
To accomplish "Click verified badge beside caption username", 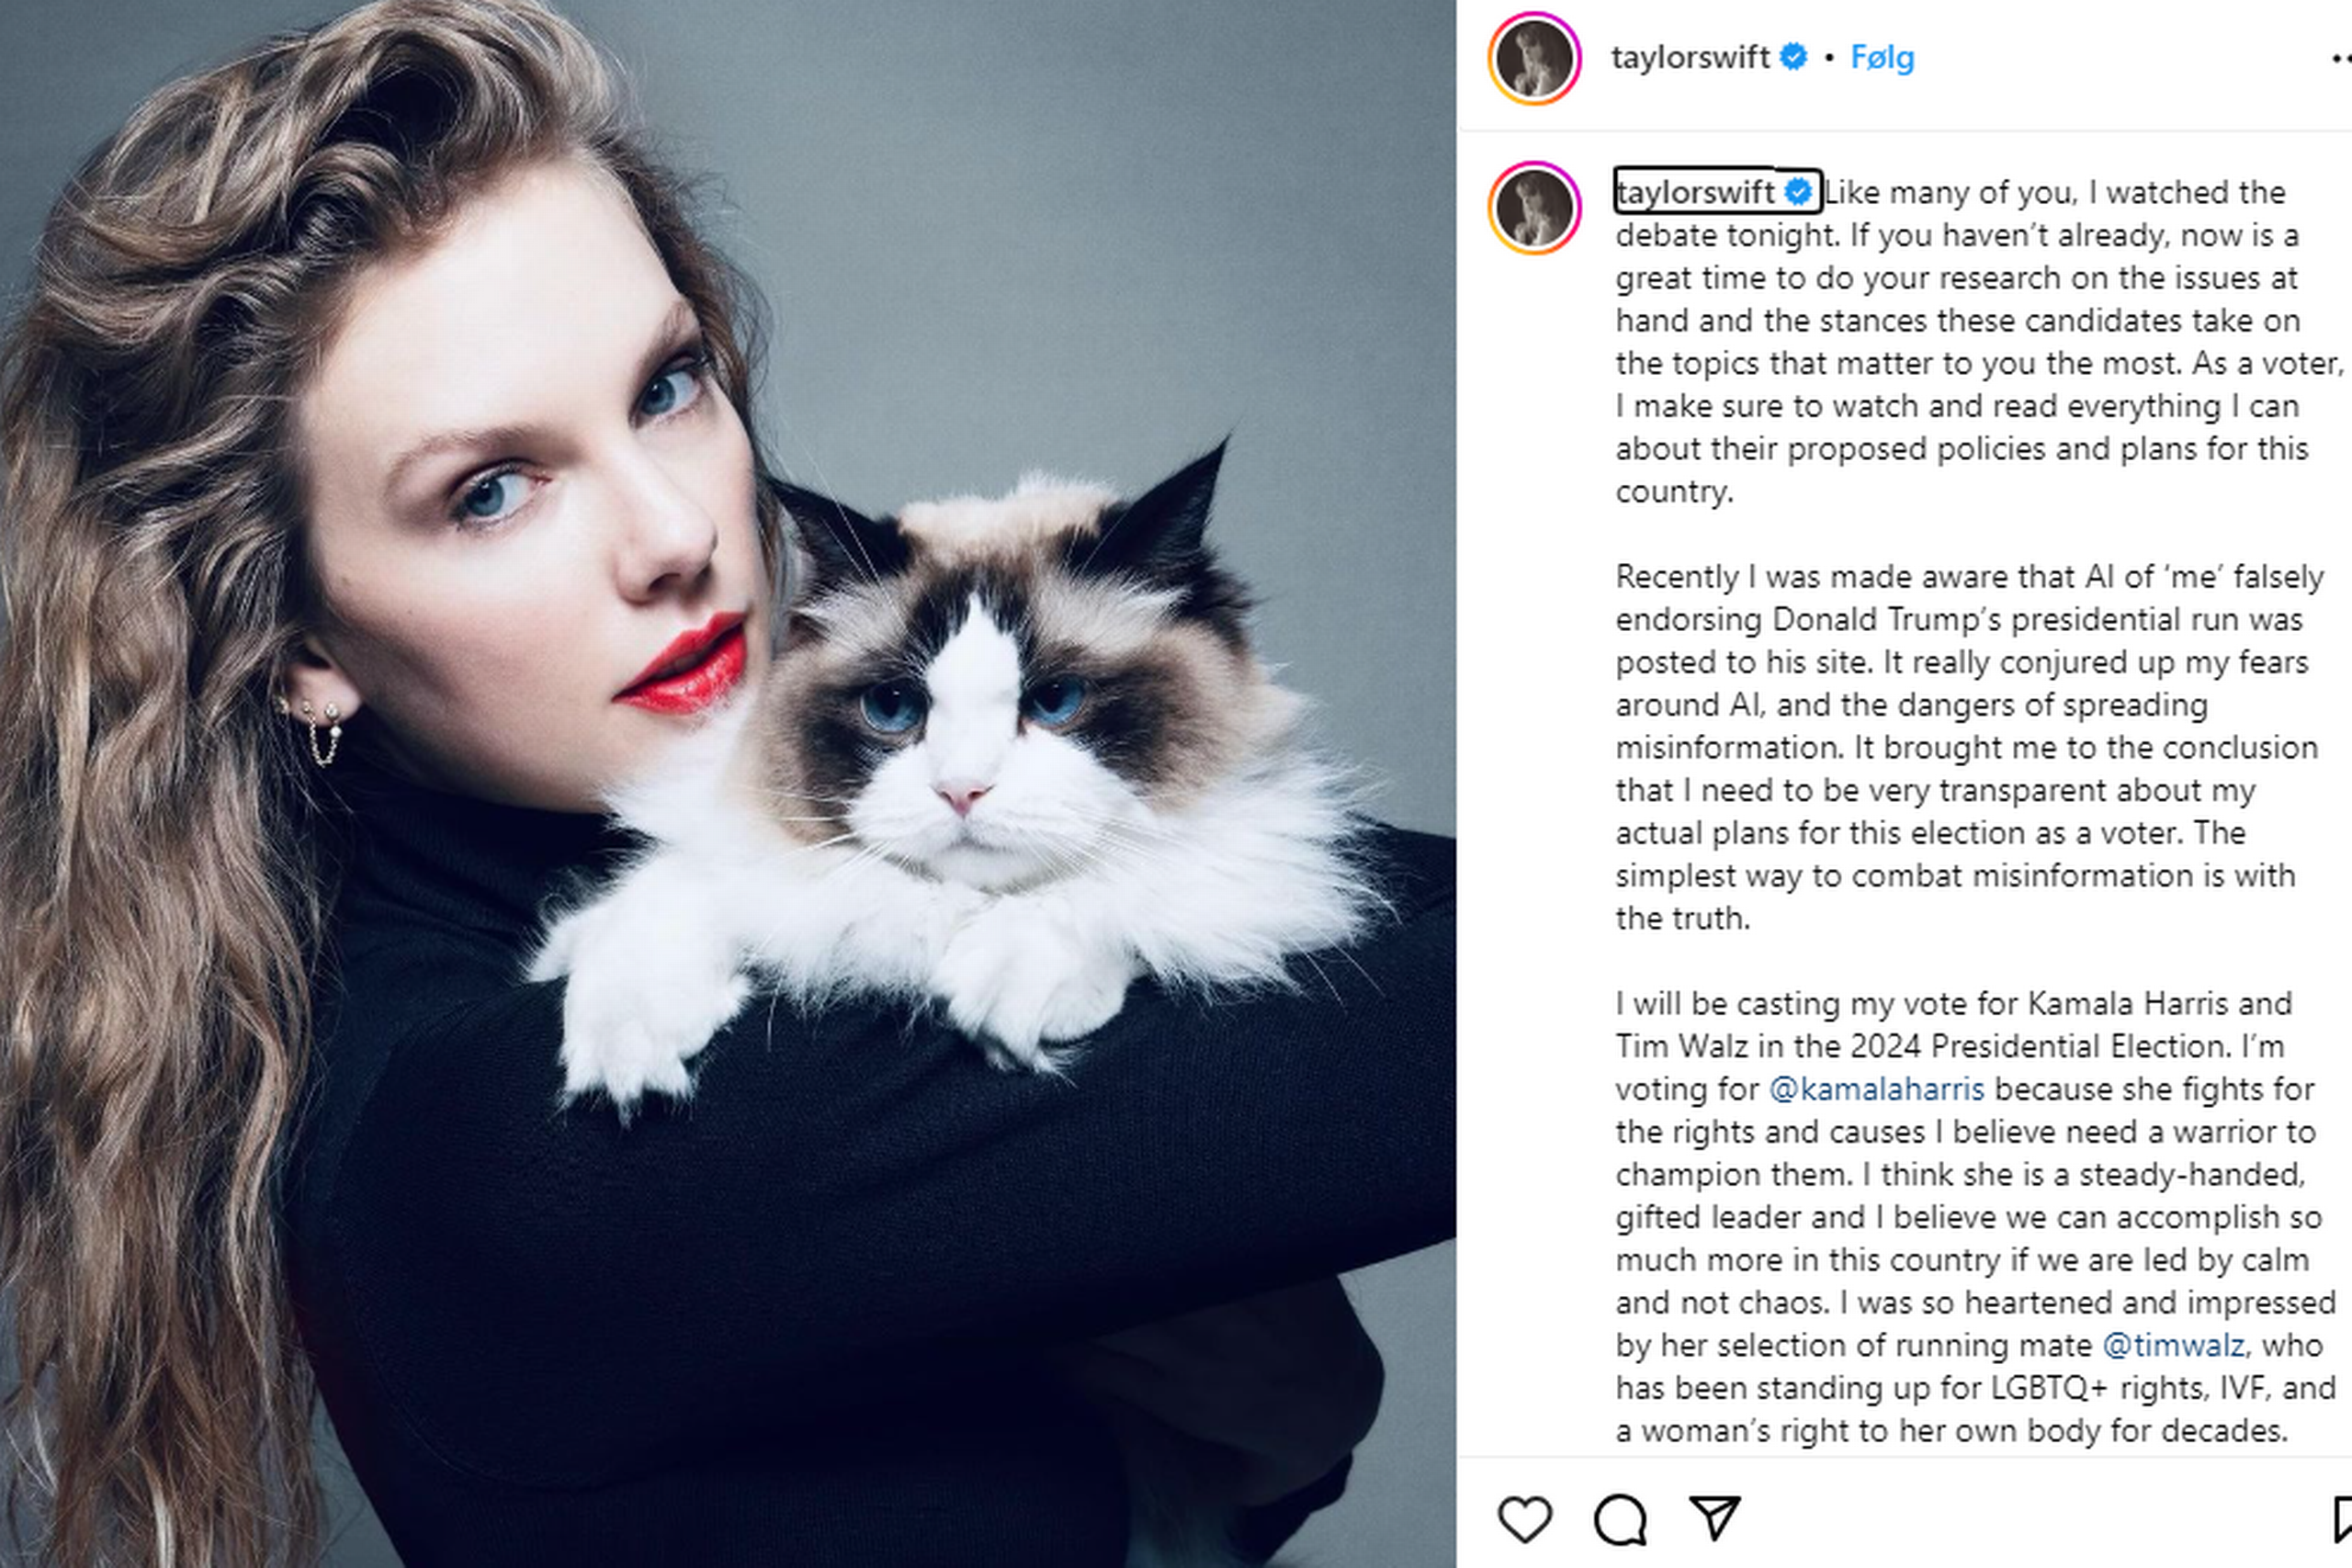I will tap(1798, 192).
